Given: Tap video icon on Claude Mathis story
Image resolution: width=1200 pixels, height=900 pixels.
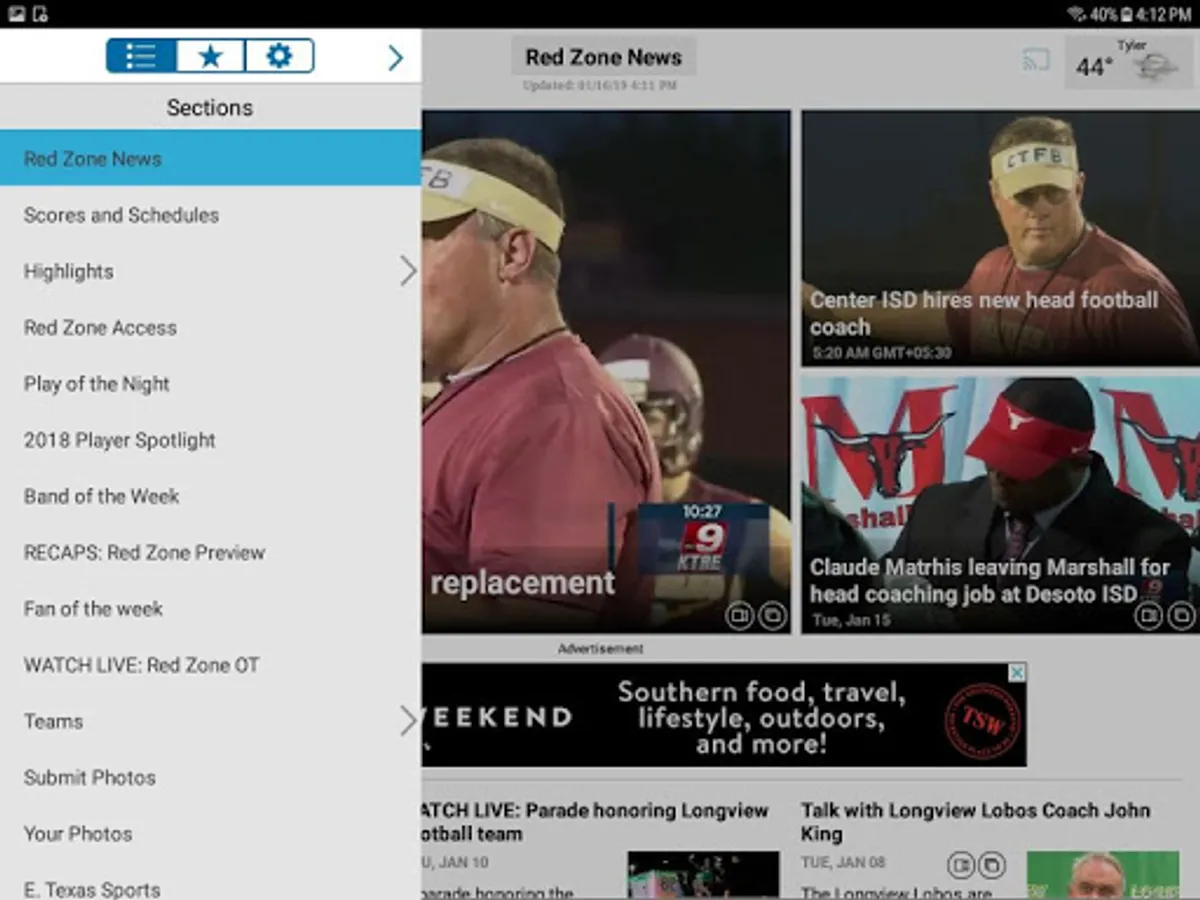Looking at the screenshot, I should pyautogui.click(x=1148, y=615).
